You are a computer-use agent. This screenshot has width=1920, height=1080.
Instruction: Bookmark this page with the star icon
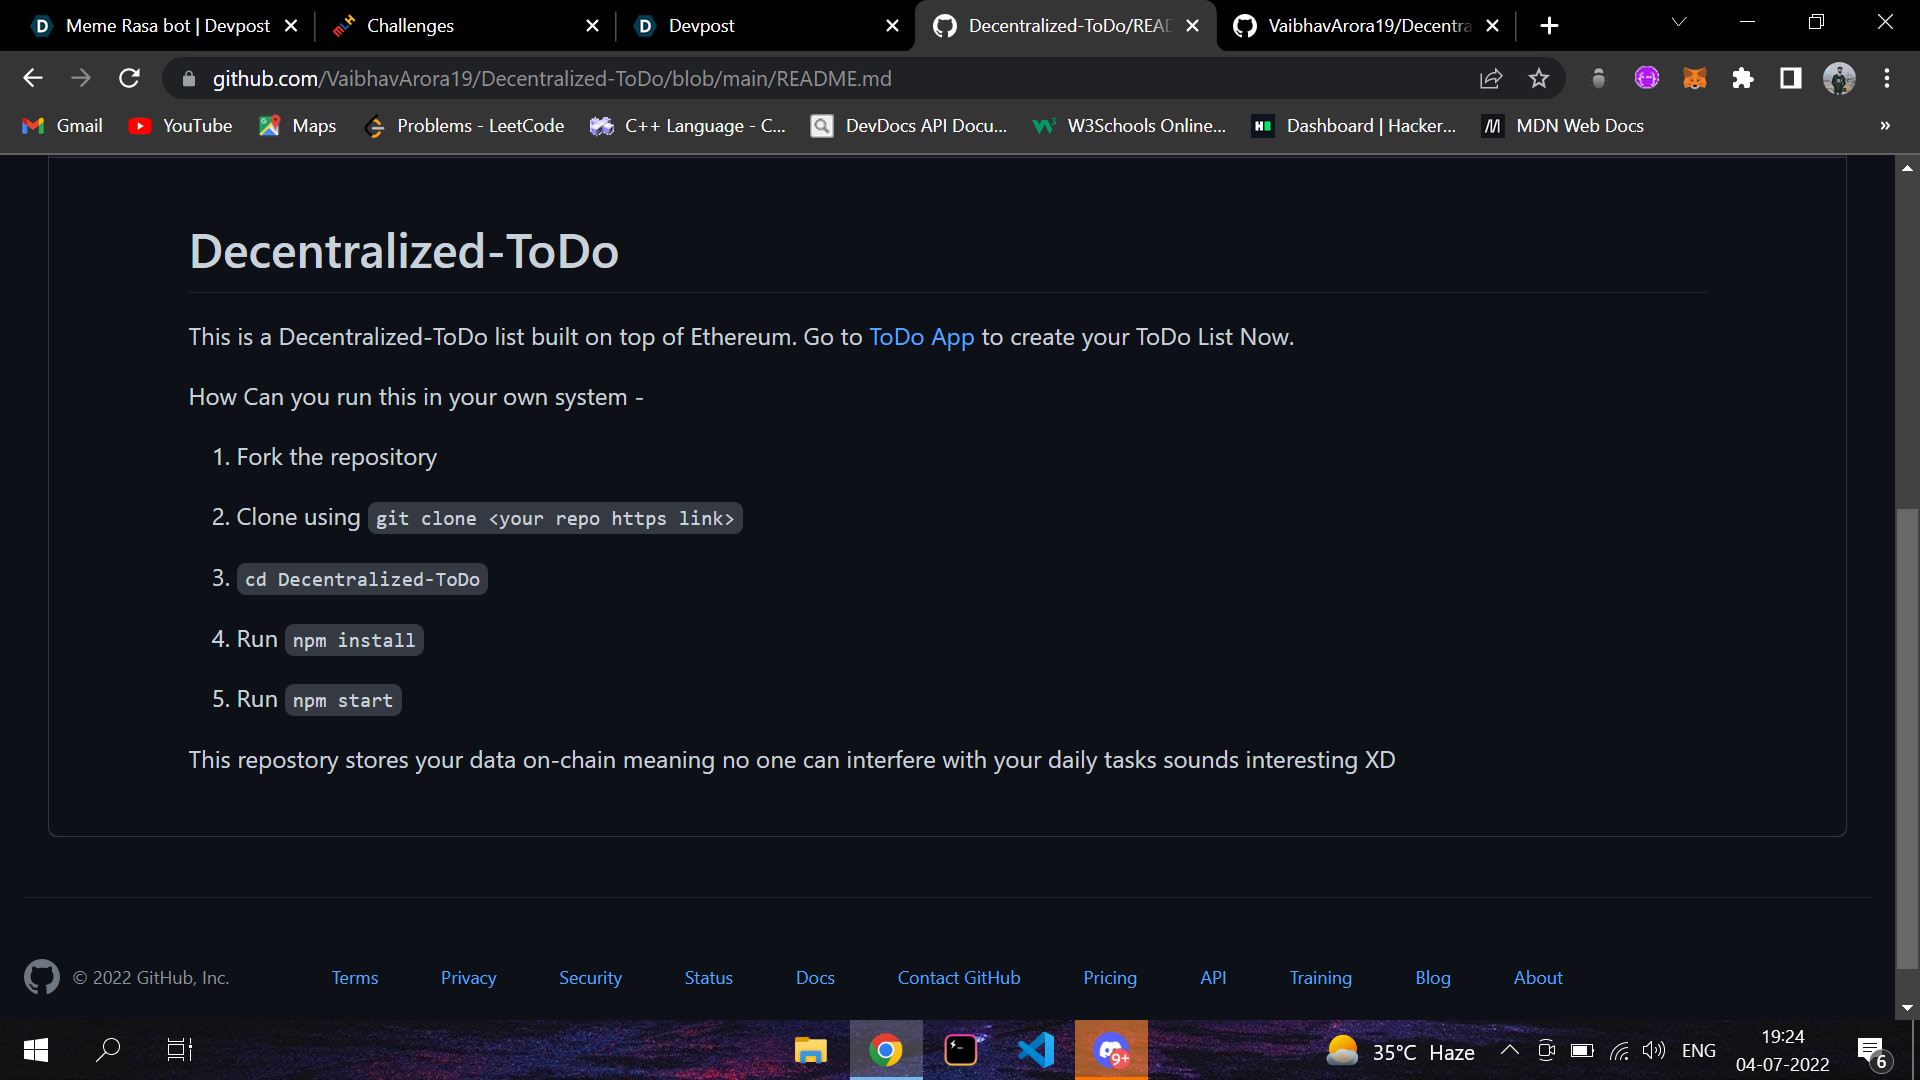(1538, 78)
